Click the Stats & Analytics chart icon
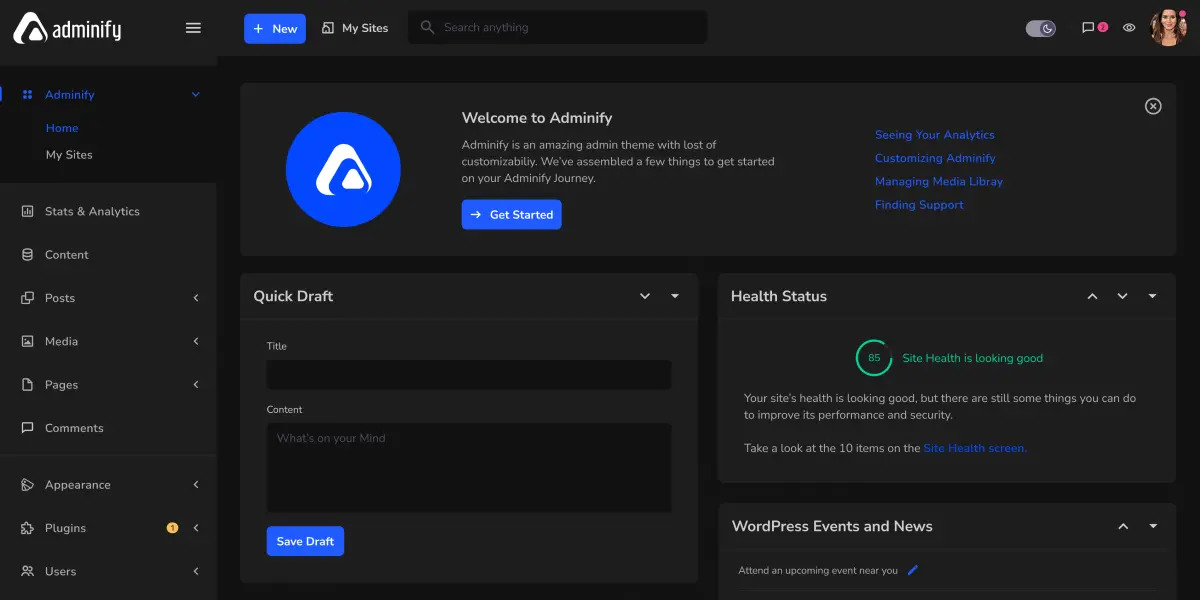This screenshot has width=1200, height=600. click(27, 211)
